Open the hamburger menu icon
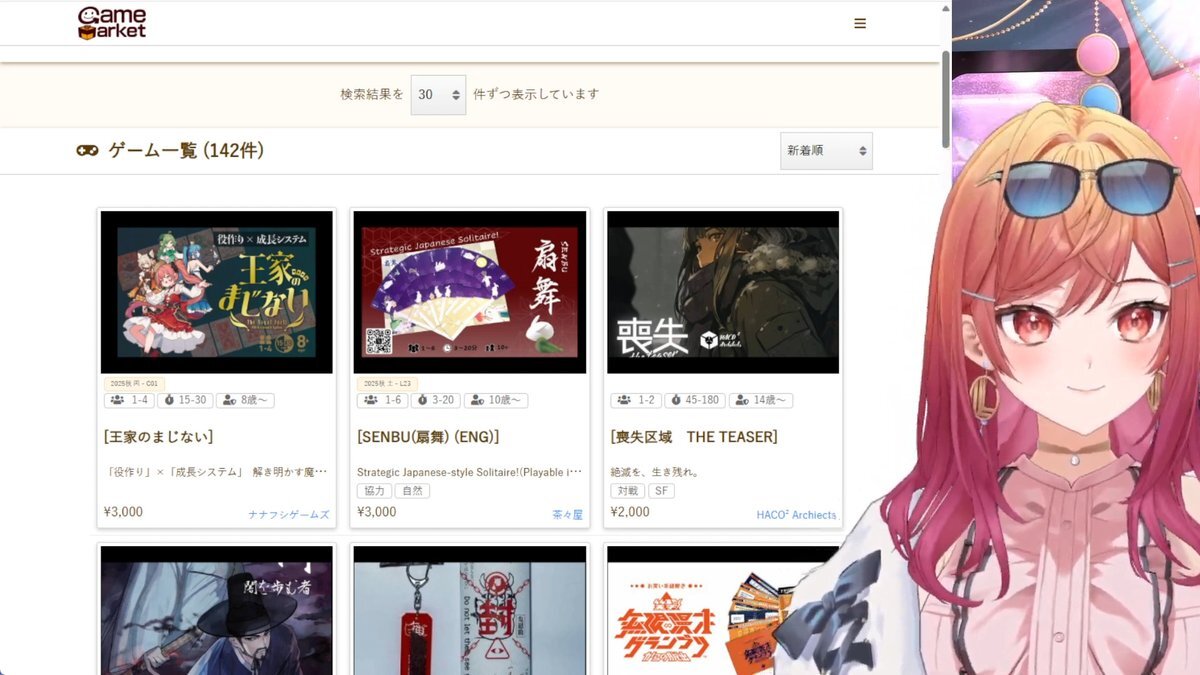The height and width of the screenshot is (675, 1200). pyautogui.click(x=860, y=24)
